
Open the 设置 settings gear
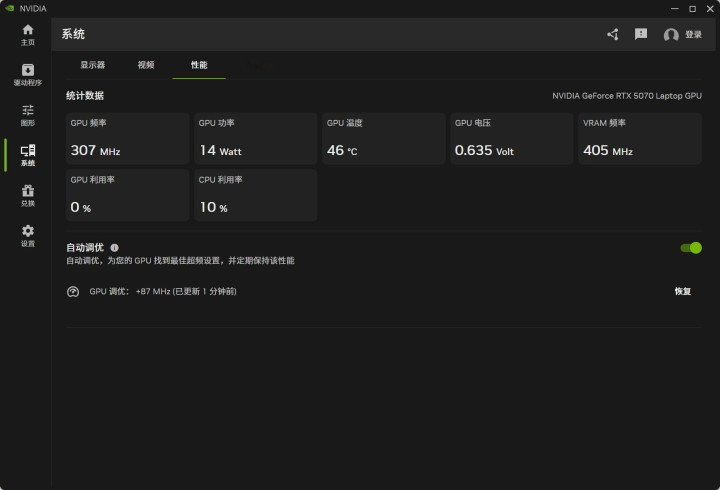click(x=28, y=236)
